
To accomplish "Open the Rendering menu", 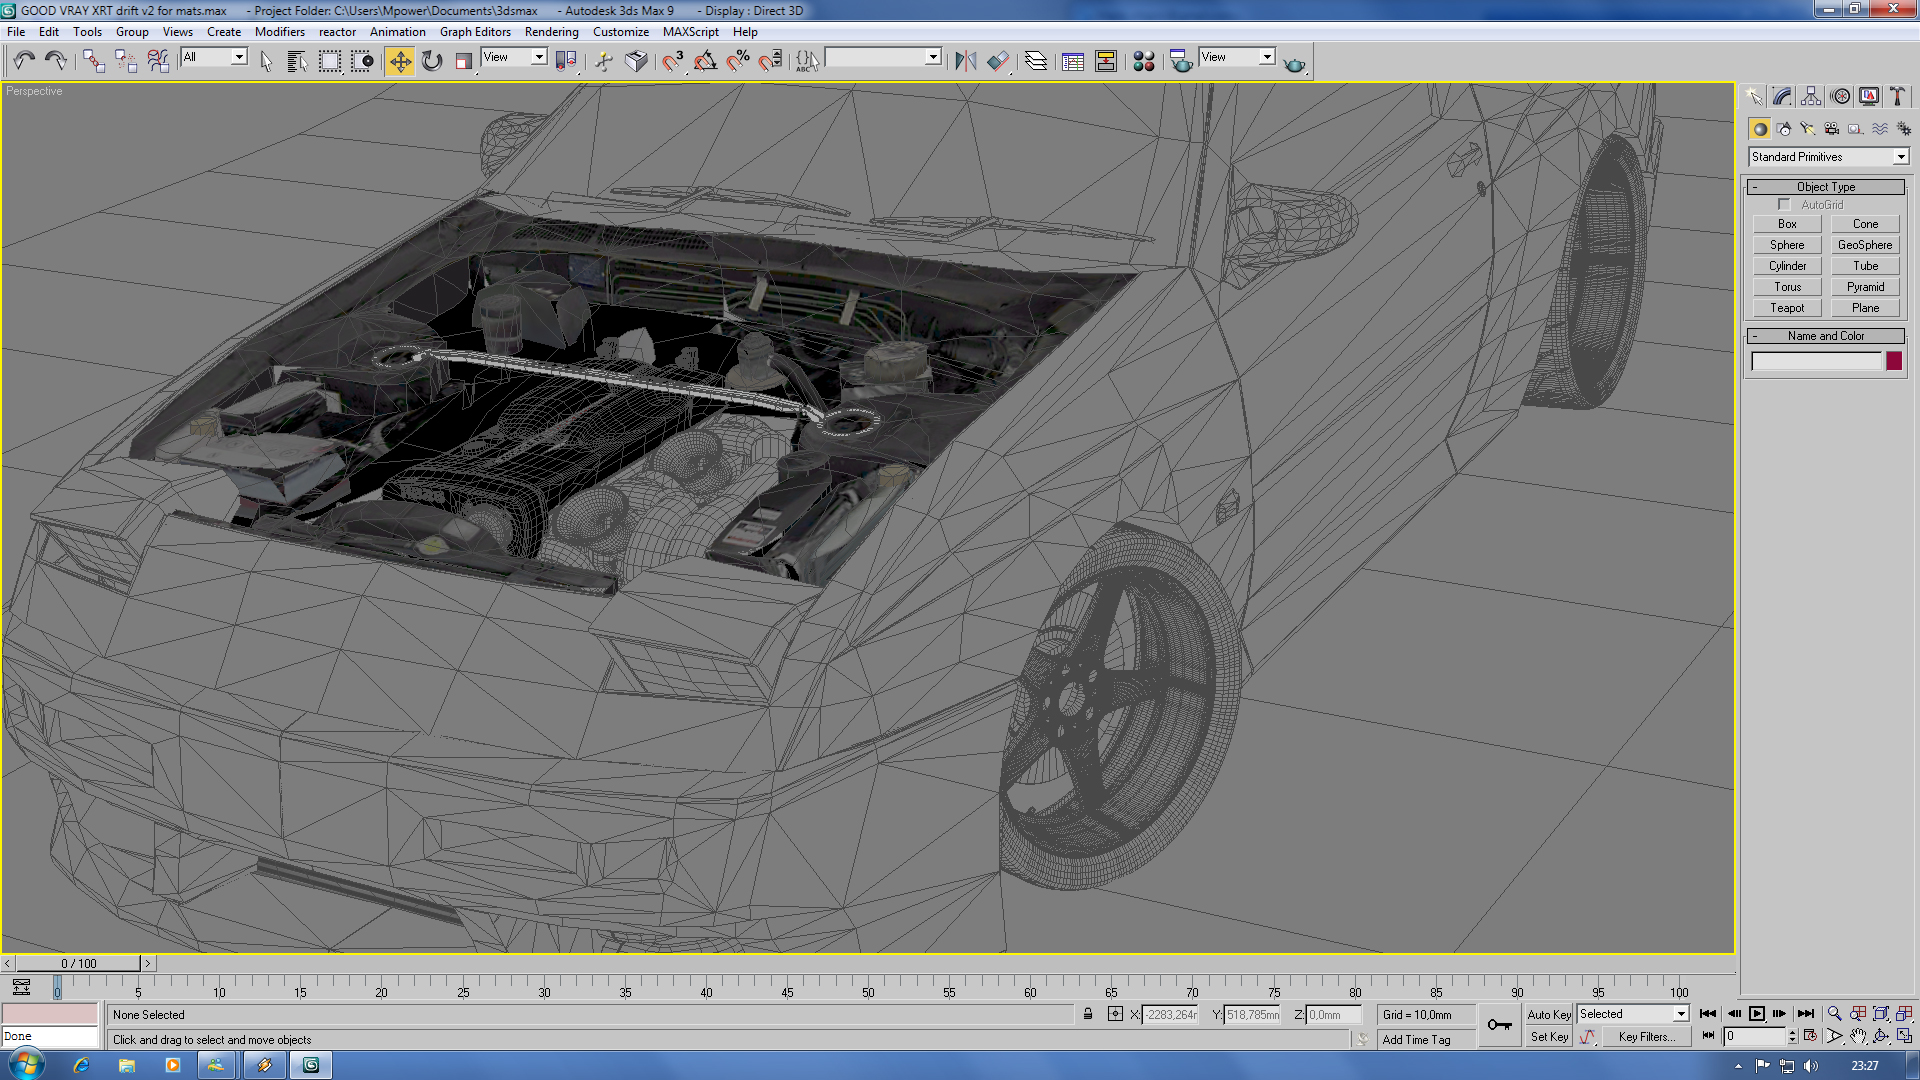I will (551, 32).
